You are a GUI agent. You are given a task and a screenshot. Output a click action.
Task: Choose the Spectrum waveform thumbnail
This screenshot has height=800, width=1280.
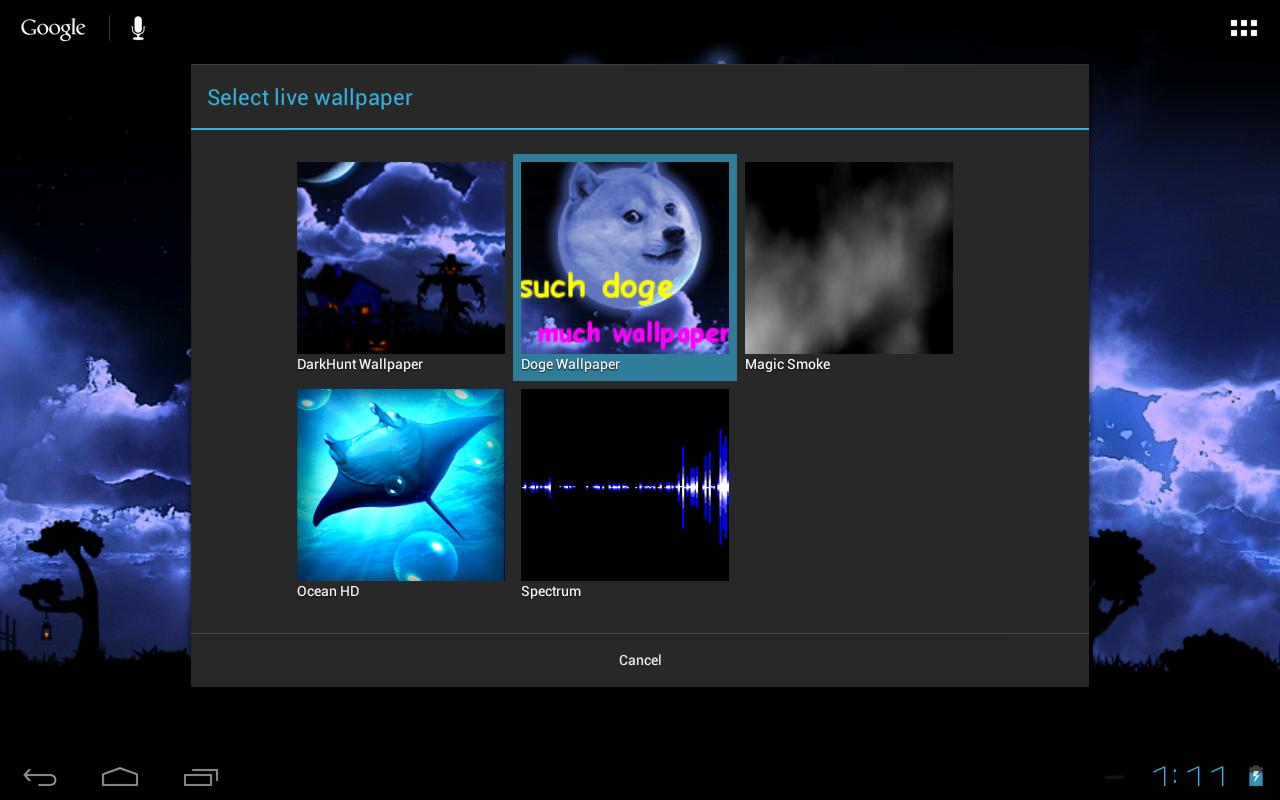[625, 485]
